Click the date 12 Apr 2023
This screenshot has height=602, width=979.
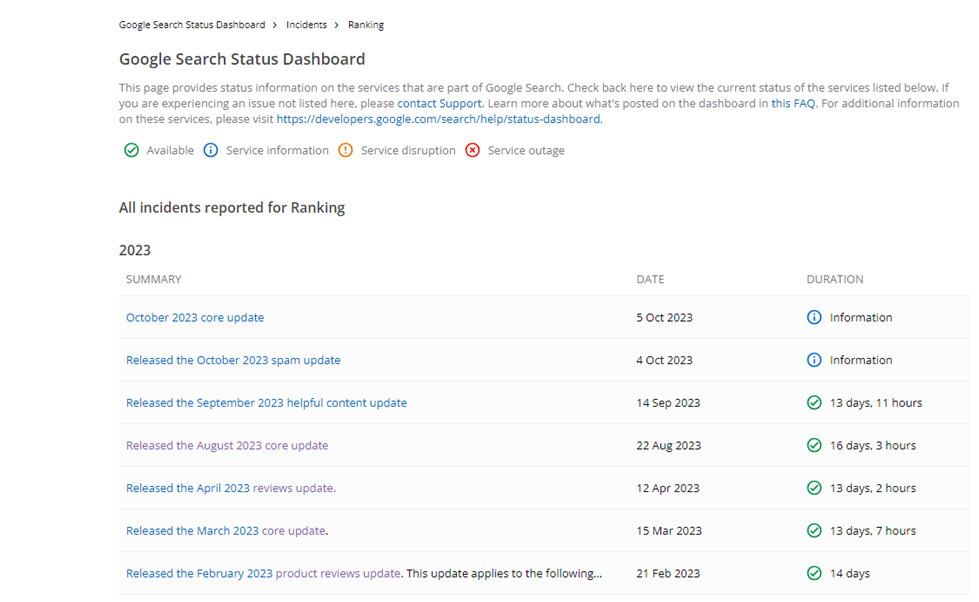pyautogui.click(x=668, y=488)
